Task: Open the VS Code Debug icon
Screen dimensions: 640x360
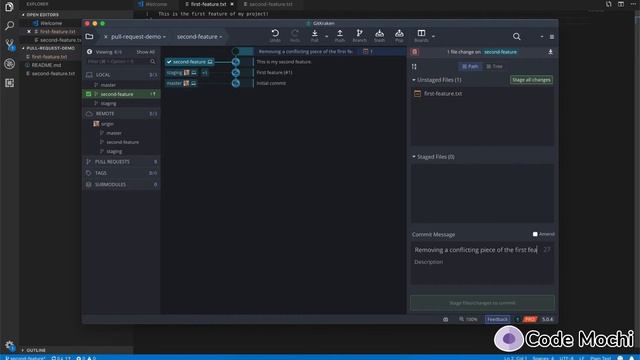Action: click(9, 64)
